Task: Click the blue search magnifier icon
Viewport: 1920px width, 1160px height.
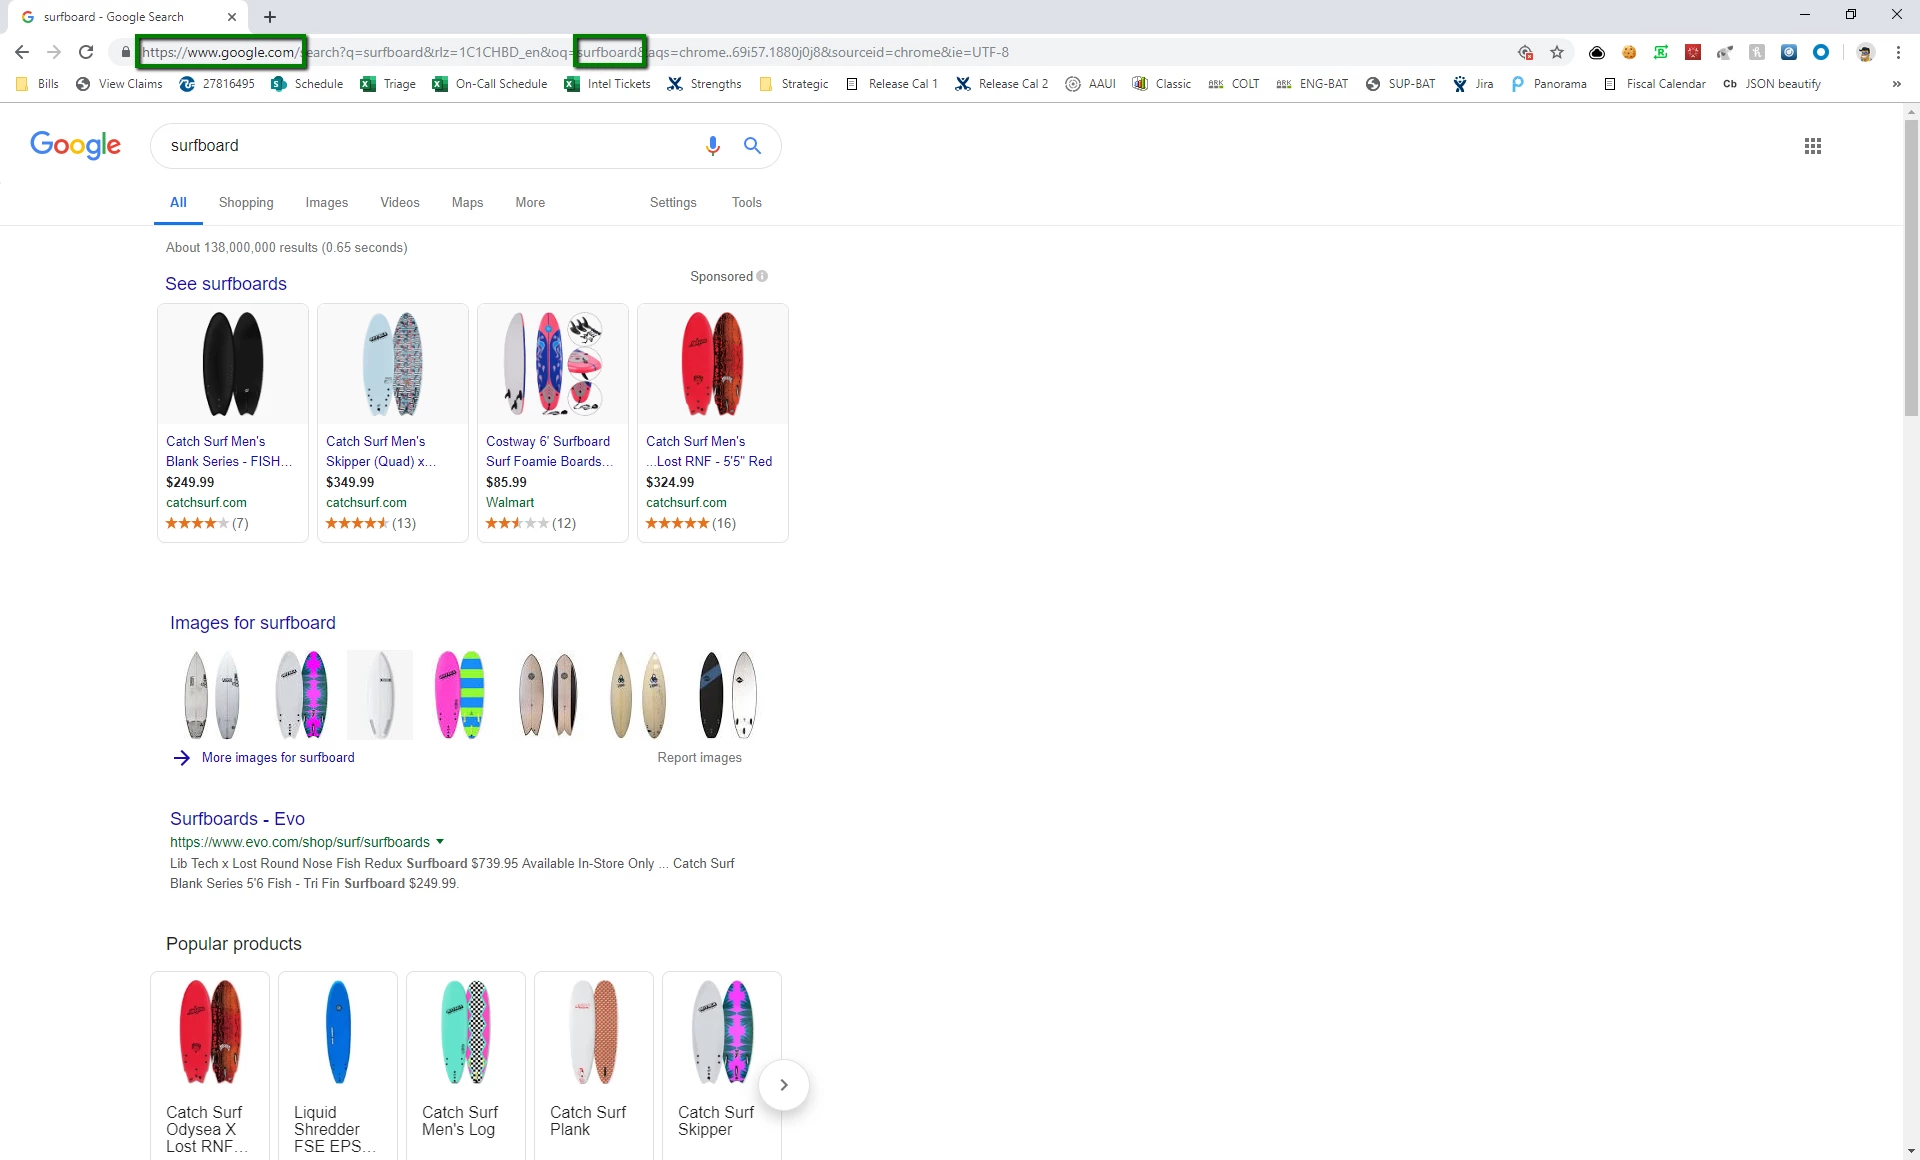Action: click(x=752, y=146)
